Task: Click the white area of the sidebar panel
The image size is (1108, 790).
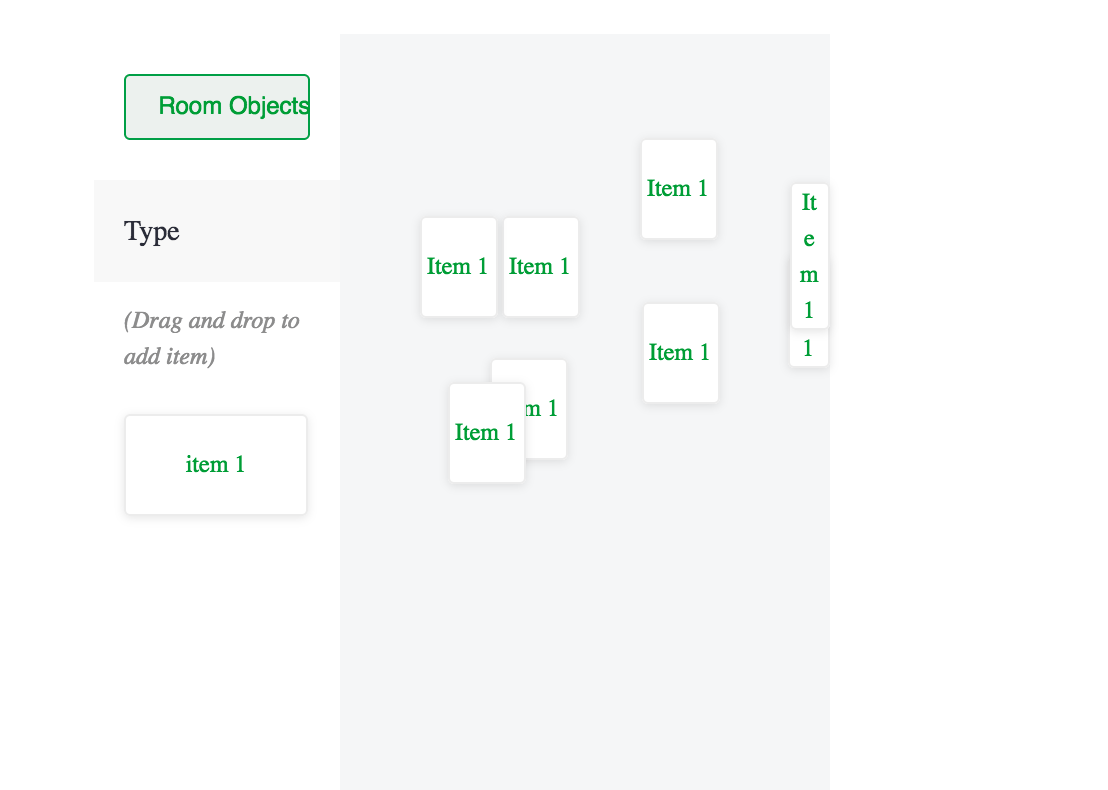Action: [x=215, y=600]
